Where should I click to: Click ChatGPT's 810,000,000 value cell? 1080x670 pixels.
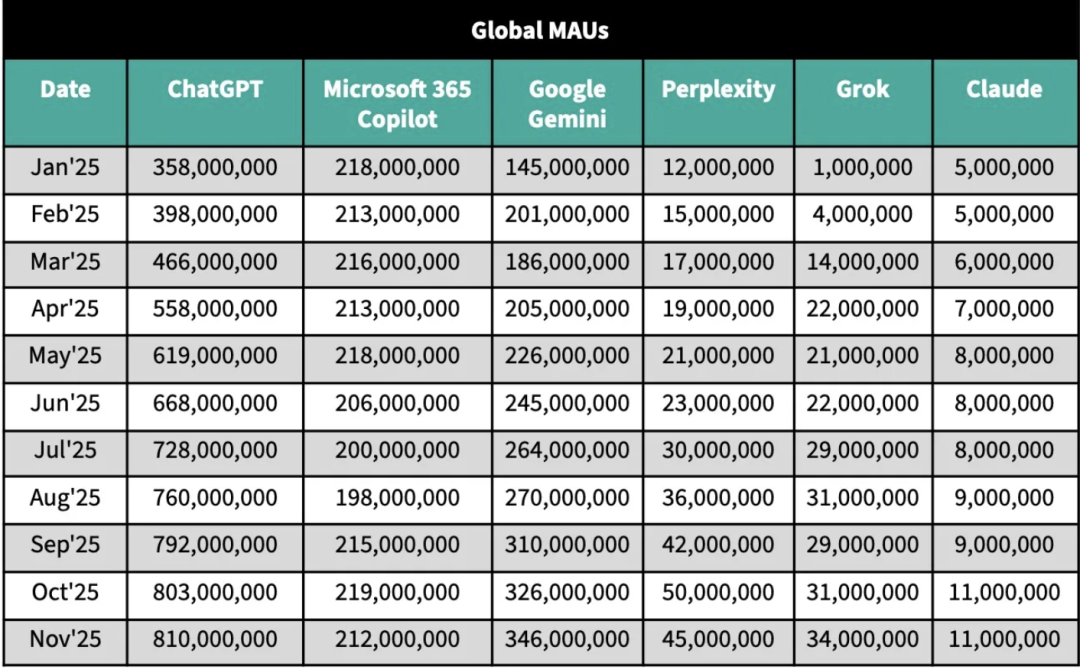tap(215, 639)
